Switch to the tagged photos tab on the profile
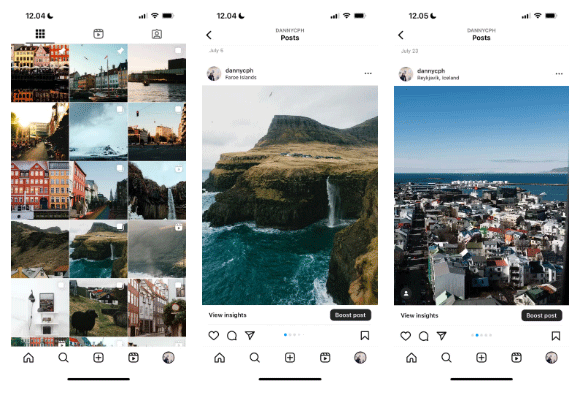Image resolution: width=576 pixels, height=394 pixels. pyautogui.click(x=157, y=34)
